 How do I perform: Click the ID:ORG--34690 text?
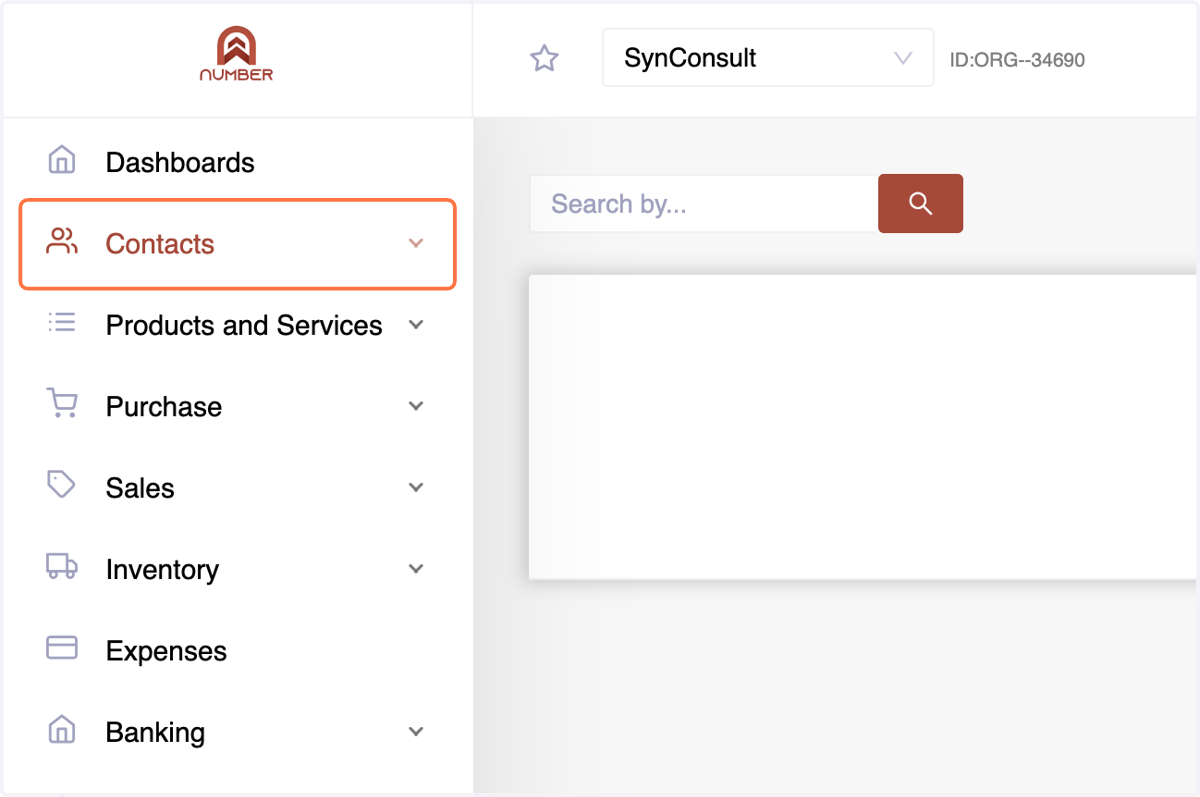1017,60
